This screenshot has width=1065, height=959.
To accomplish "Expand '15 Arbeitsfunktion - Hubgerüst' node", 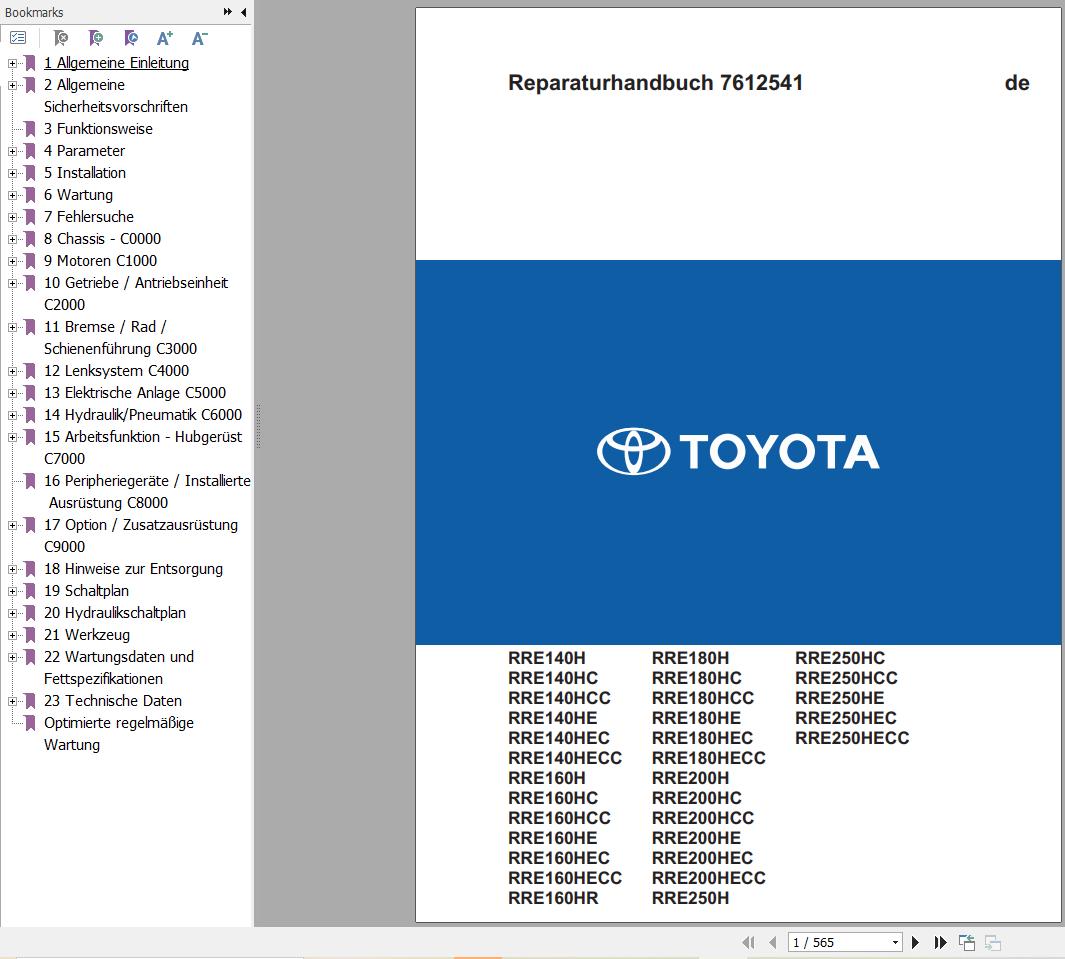I will tap(12, 437).
